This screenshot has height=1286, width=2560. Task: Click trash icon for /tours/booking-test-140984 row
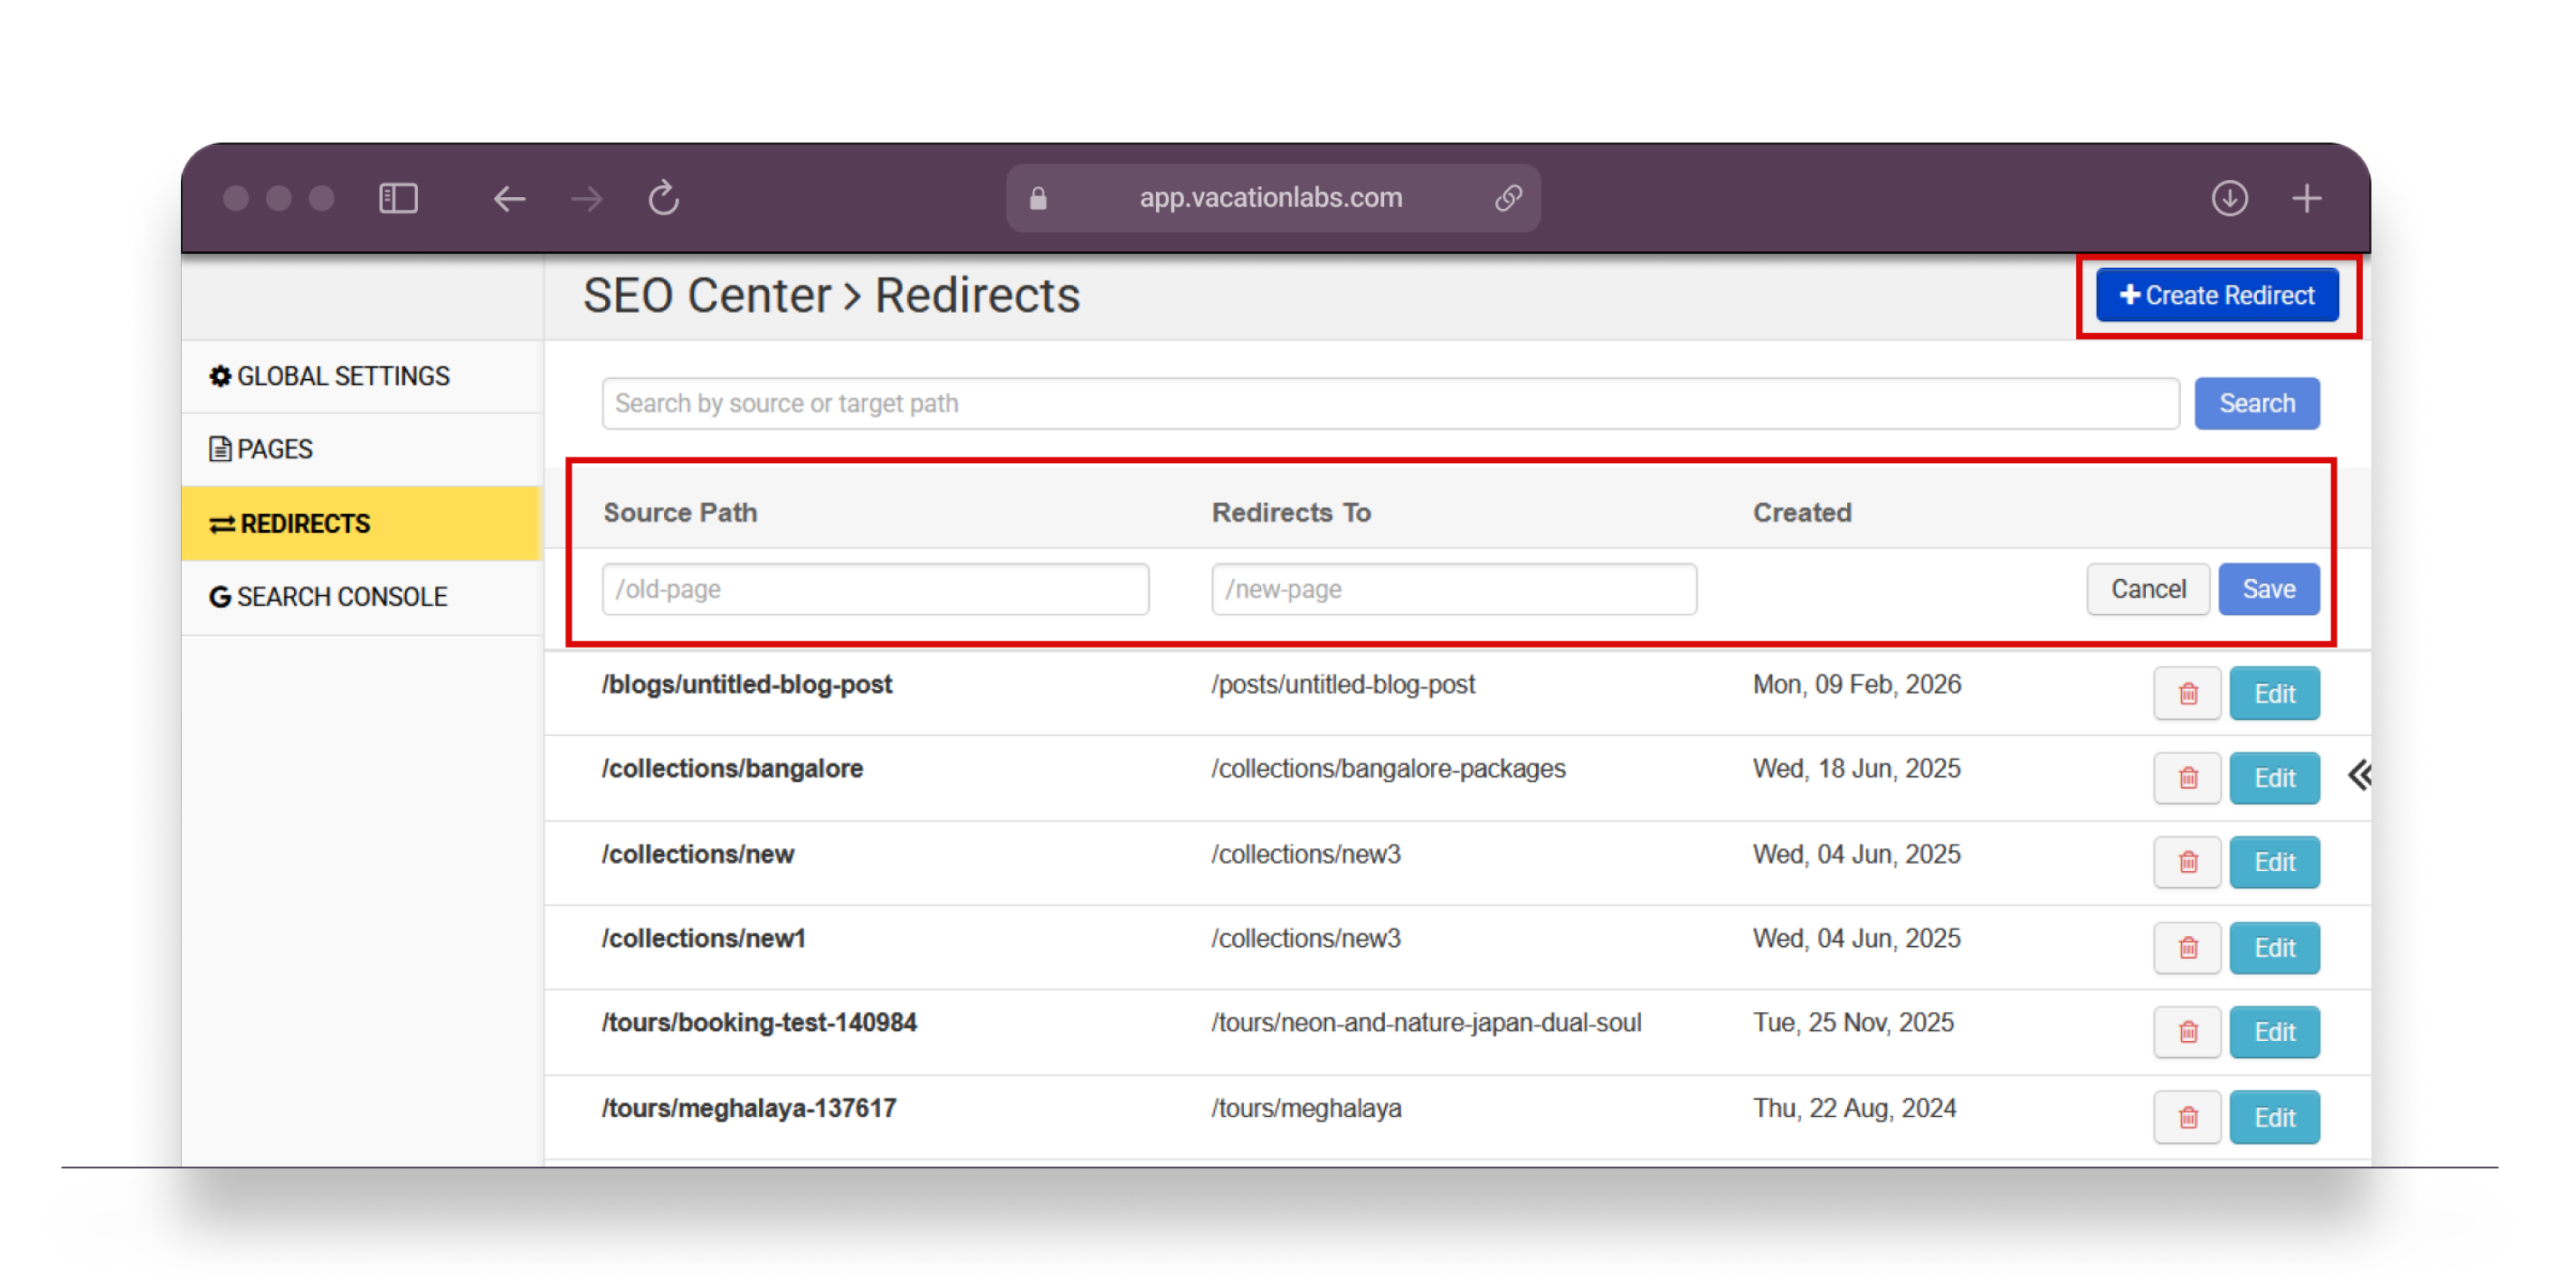(2187, 1031)
